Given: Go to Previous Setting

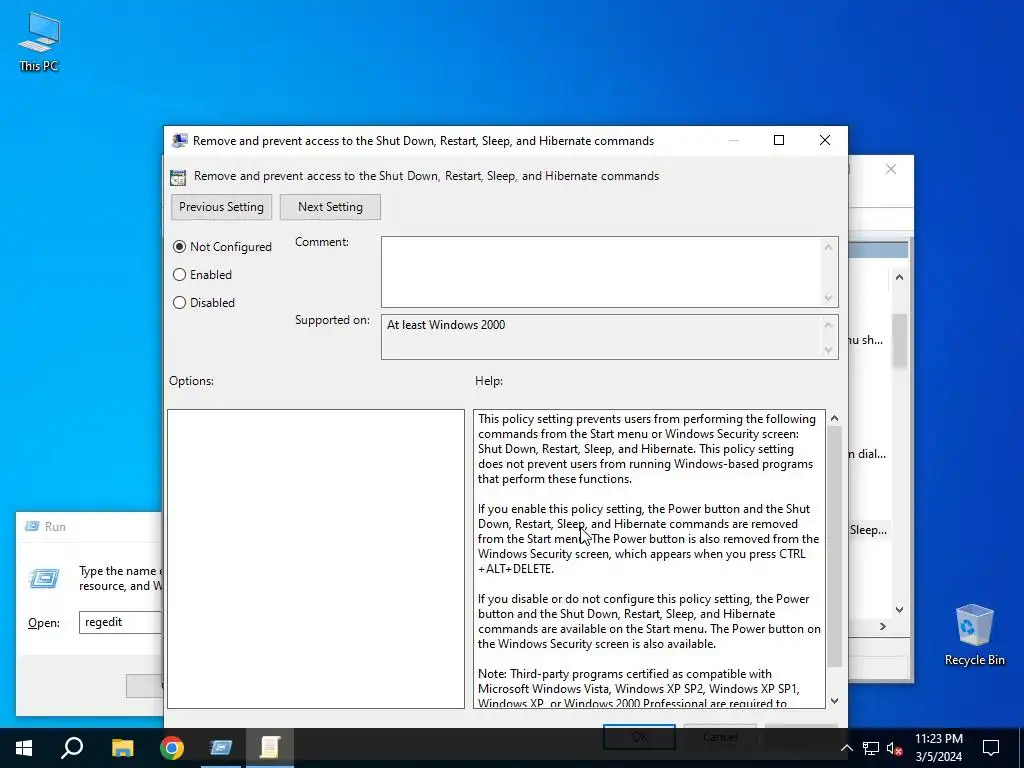Looking at the screenshot, I should pos(221,207).
